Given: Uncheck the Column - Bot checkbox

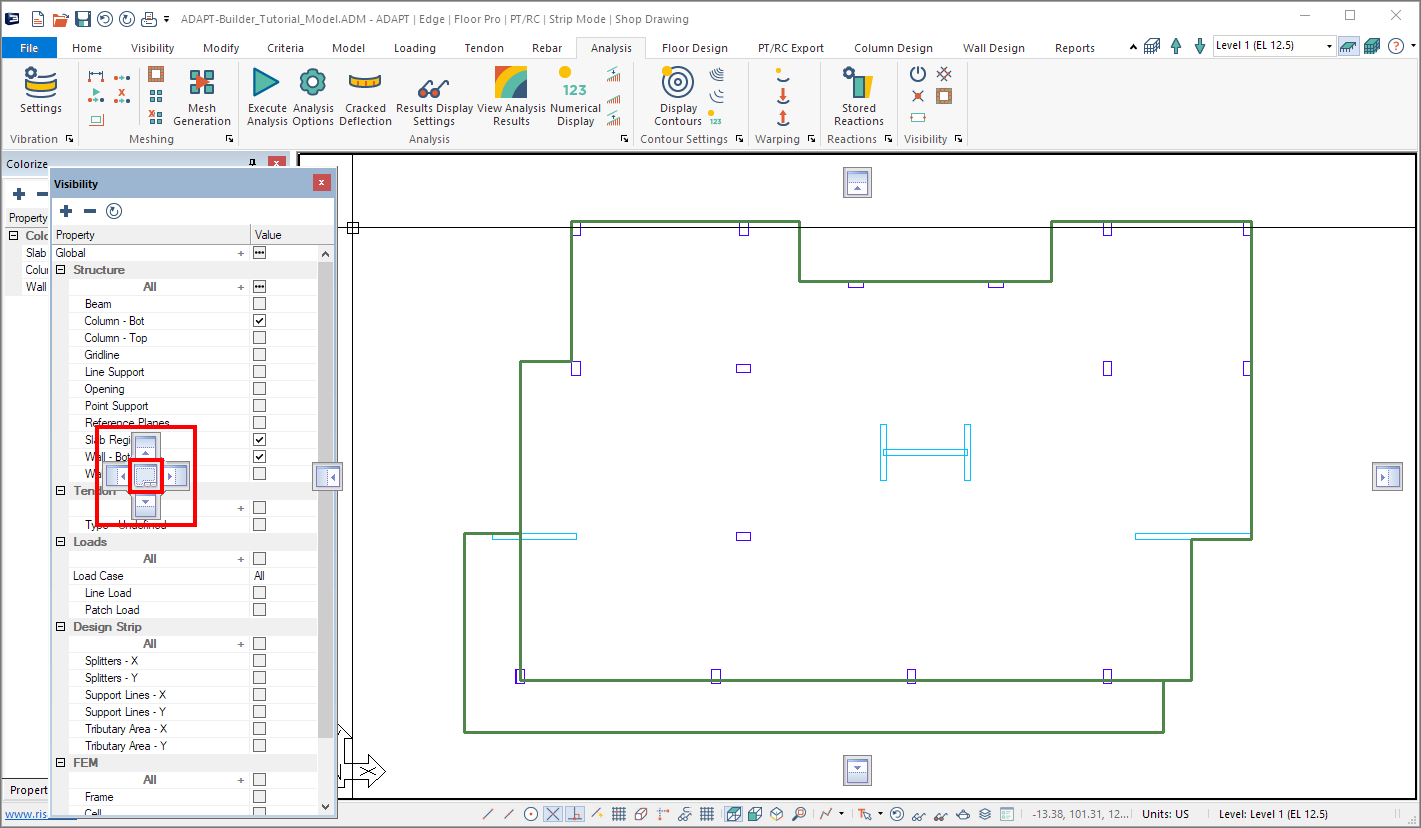Looking at the screenshot, I should 260,321.
